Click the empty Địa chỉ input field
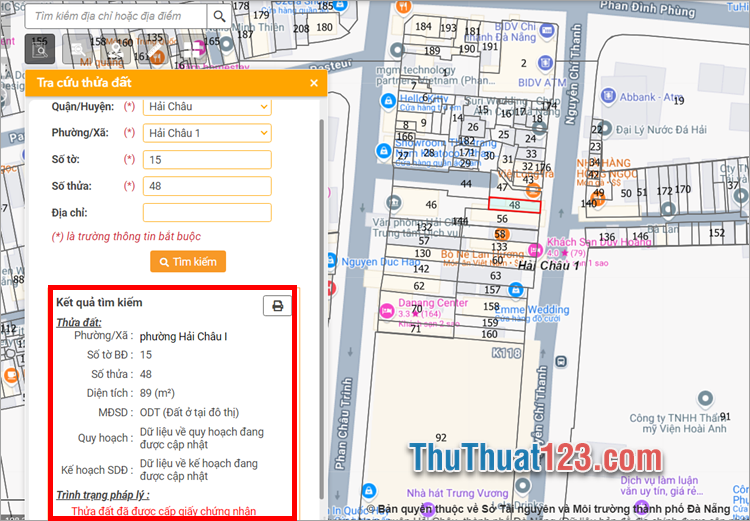The height and width of the screenshot is (521, 750). [x=207, y=212]
